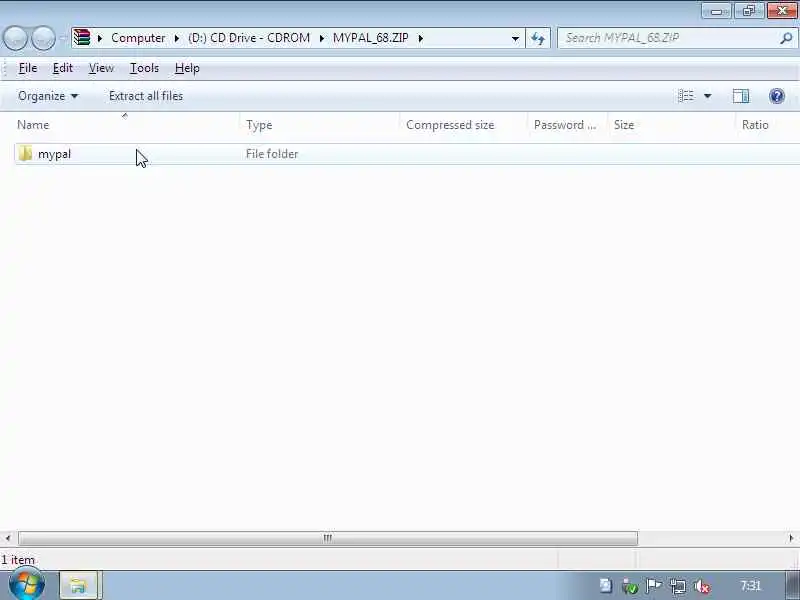Click the magnifier search icon
800x600 pixels.
coord(786,38)
